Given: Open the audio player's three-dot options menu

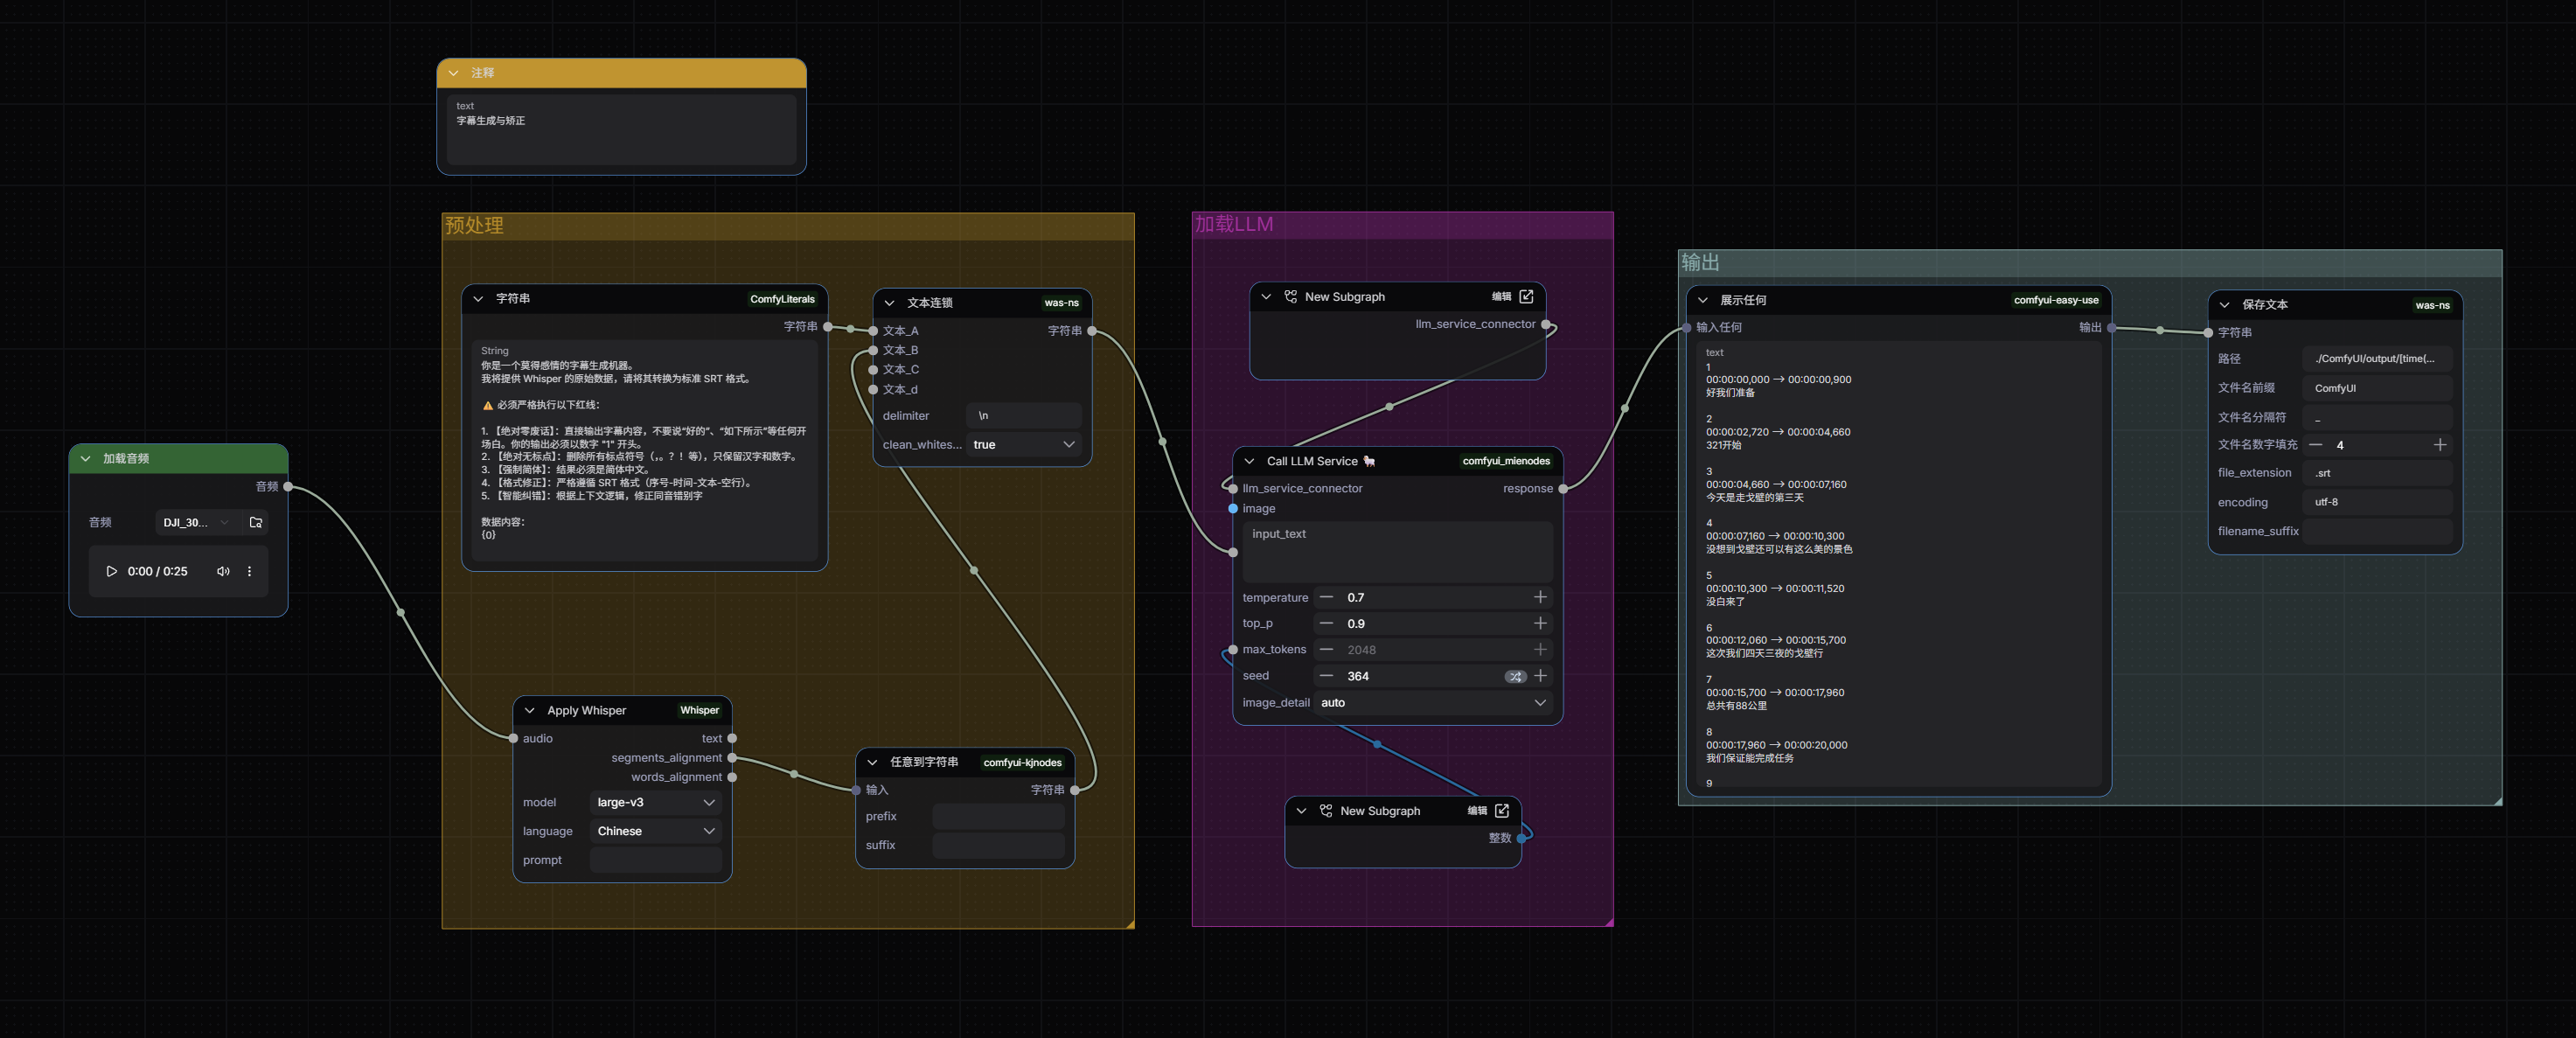Looking at the screenshot, I should [250, 571].
